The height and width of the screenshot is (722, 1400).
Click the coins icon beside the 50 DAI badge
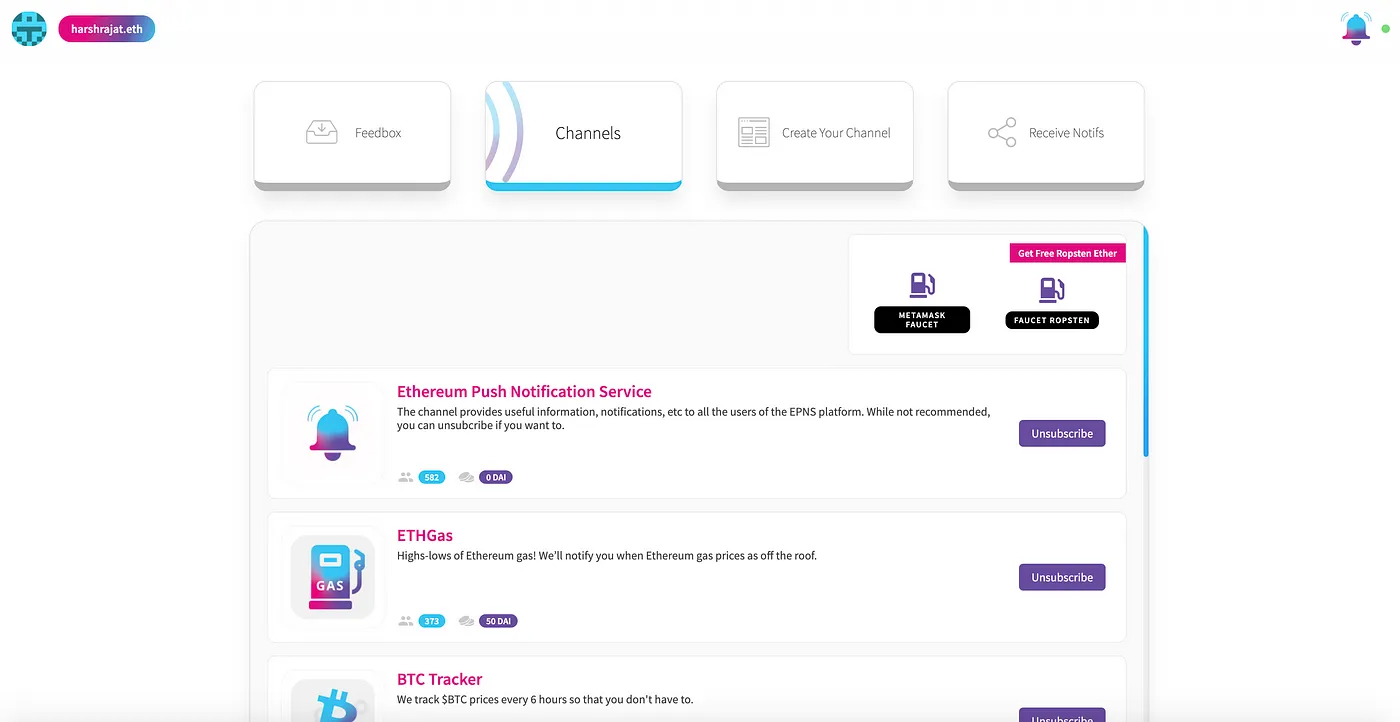pos(466,620)
